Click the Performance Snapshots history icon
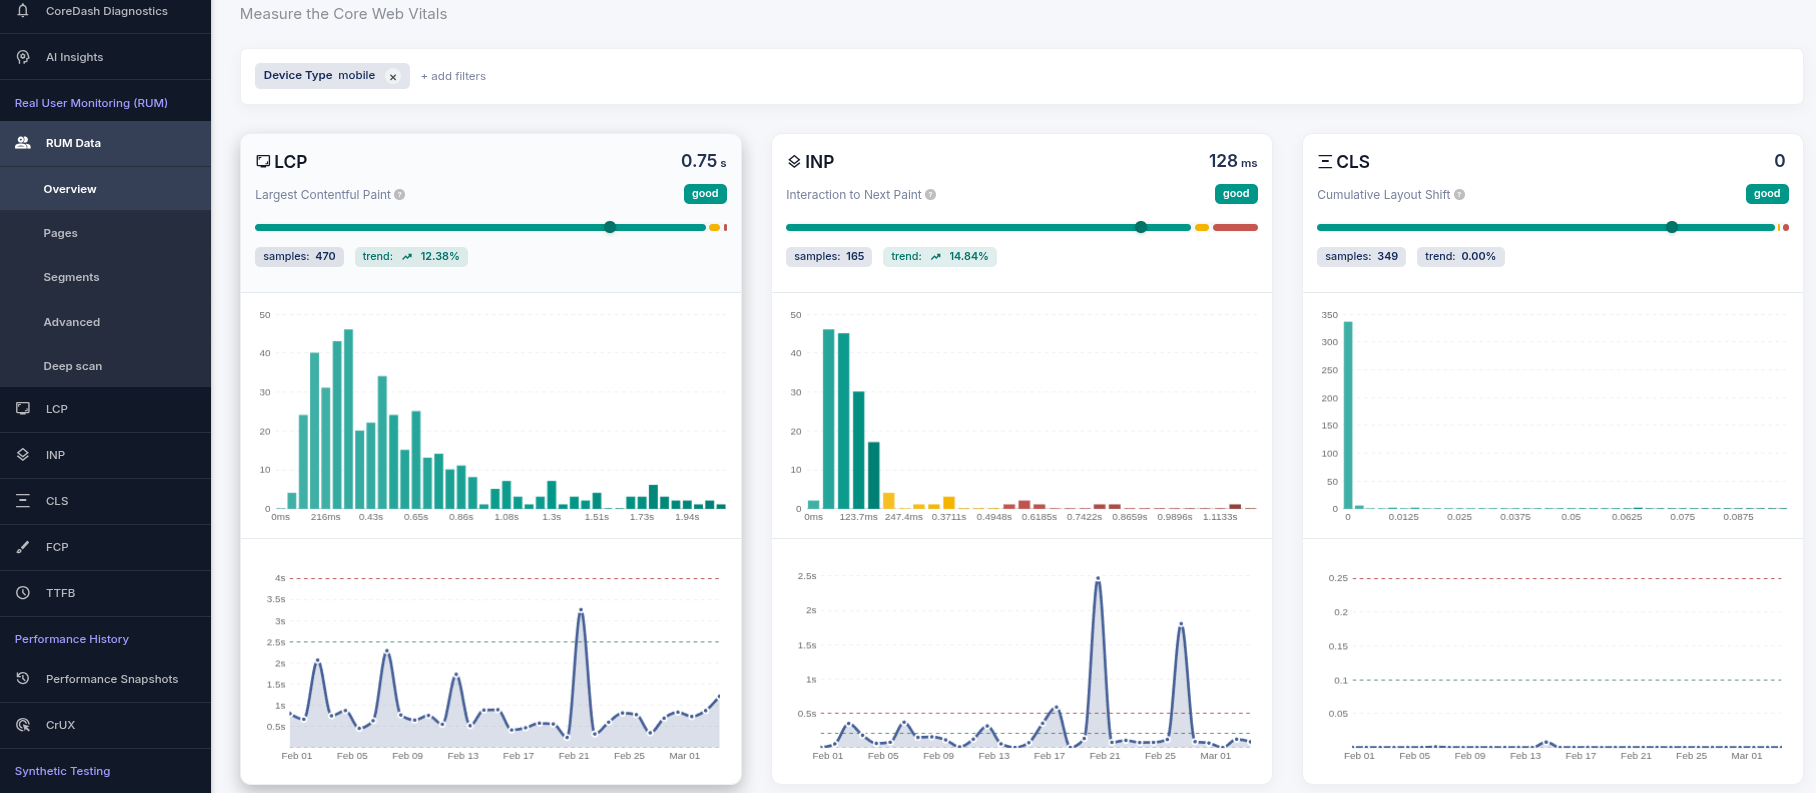 click(x=23, y=679)
